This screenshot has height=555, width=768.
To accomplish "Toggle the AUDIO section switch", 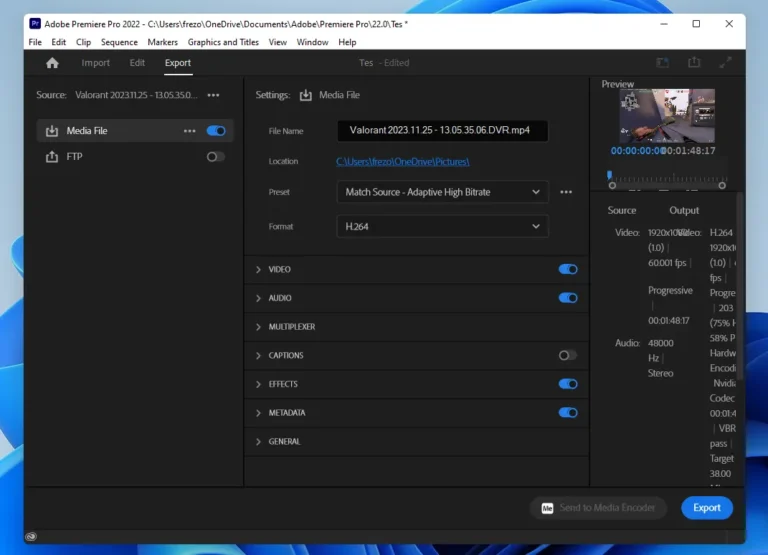I will coord(568,298).
